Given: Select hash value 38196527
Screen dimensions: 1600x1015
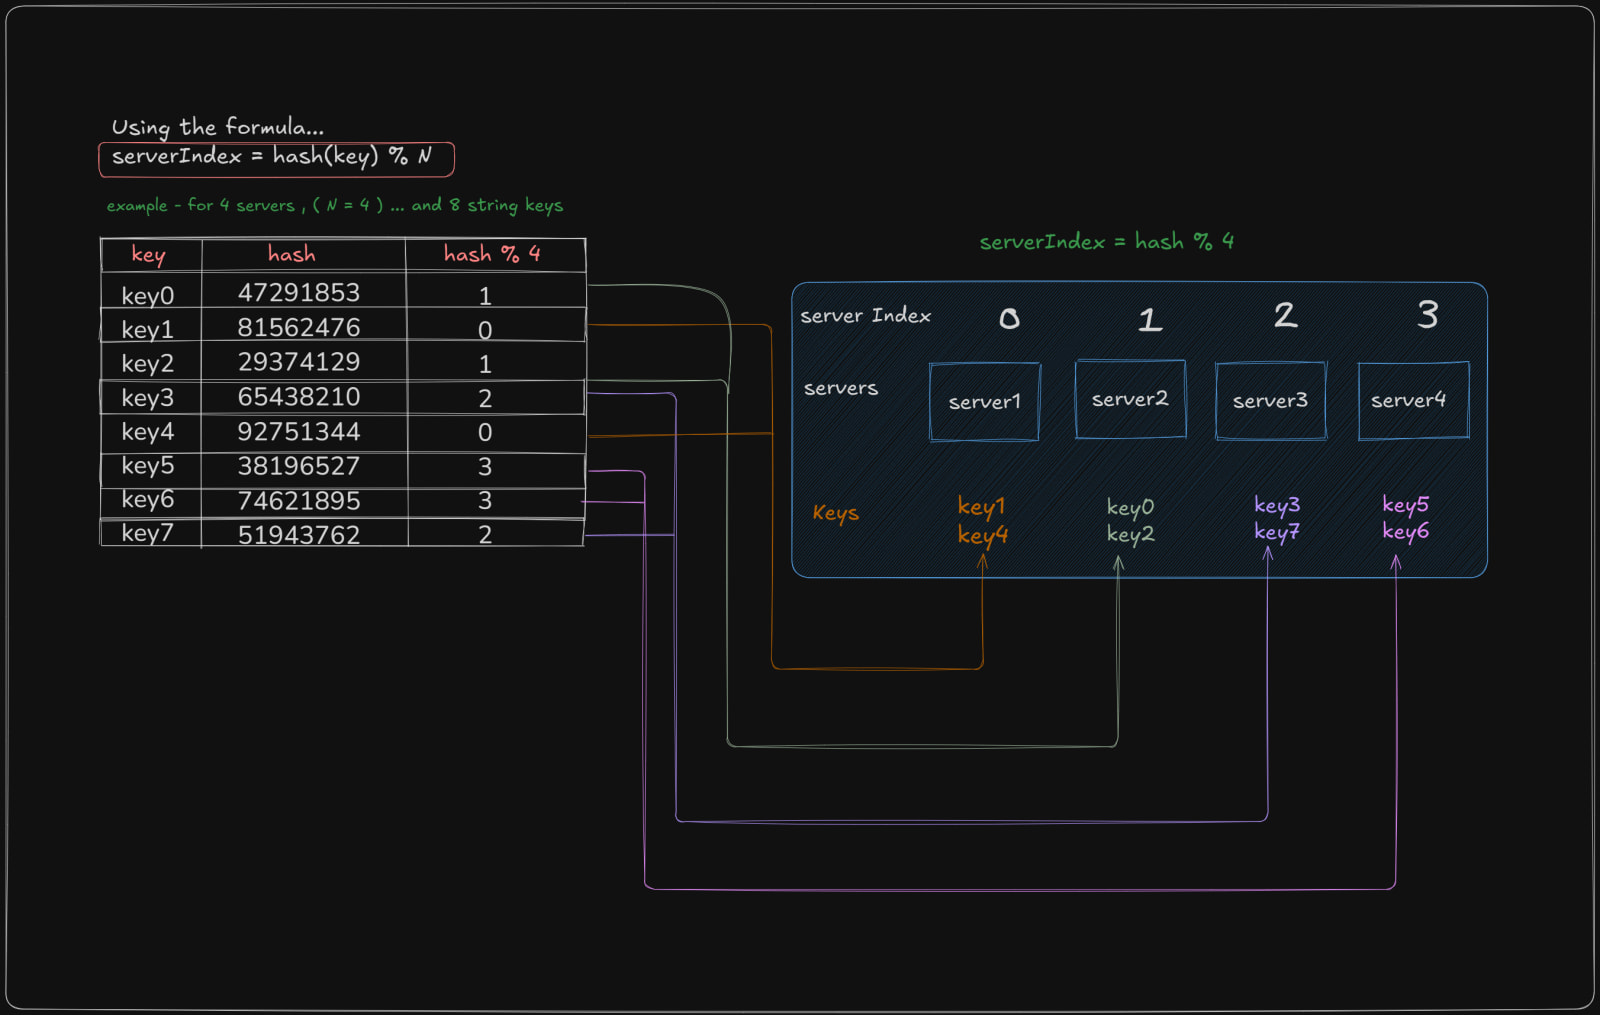Looking at the screenshot, I should (x=299, y=465).
